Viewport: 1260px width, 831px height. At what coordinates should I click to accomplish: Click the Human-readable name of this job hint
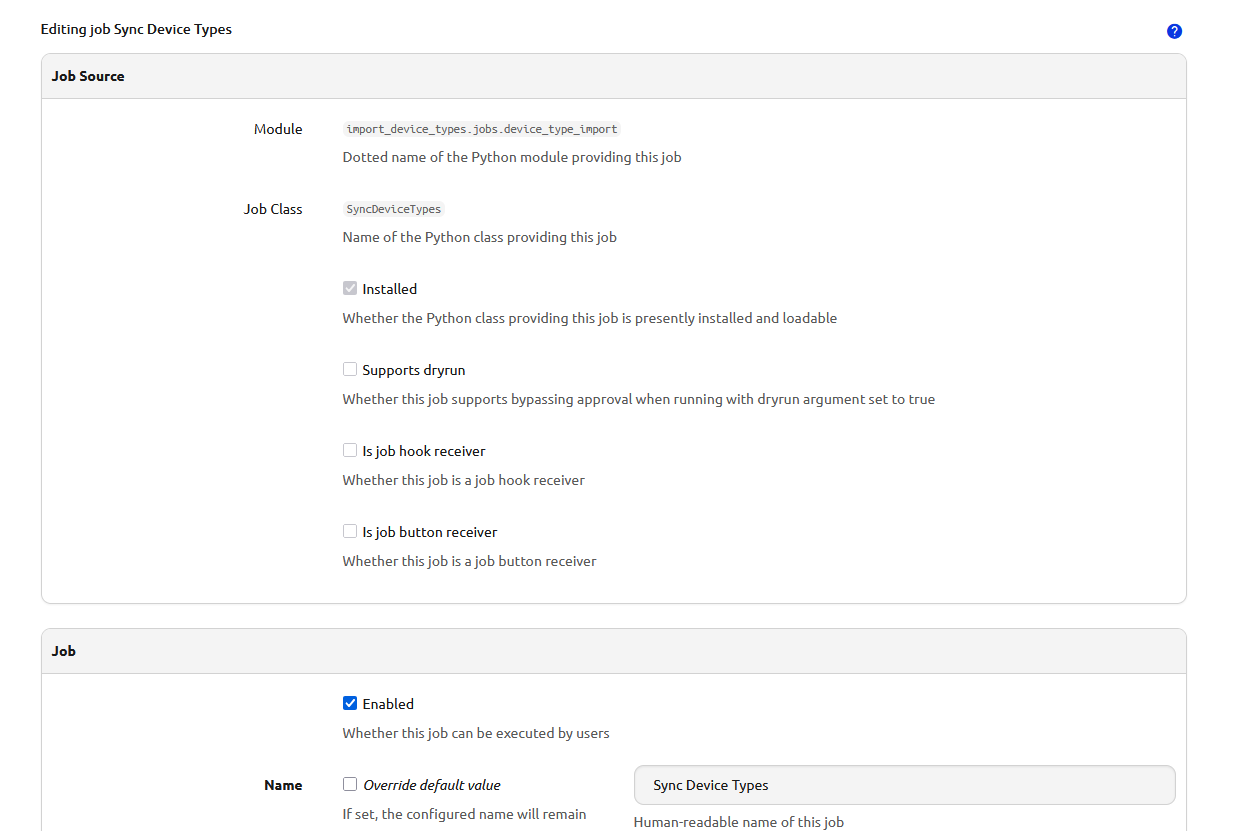[739, 822]
